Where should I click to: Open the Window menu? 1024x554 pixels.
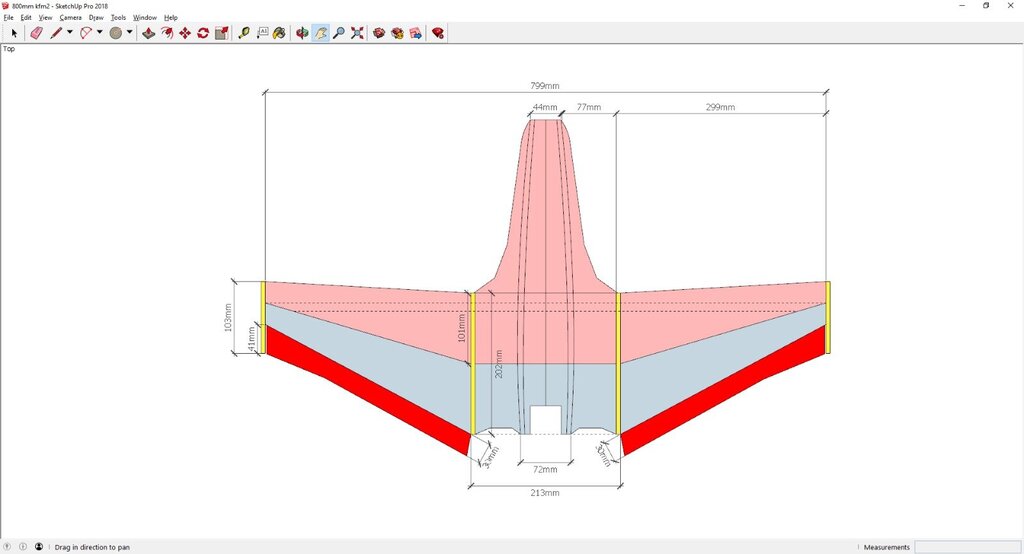coord(145,18)
